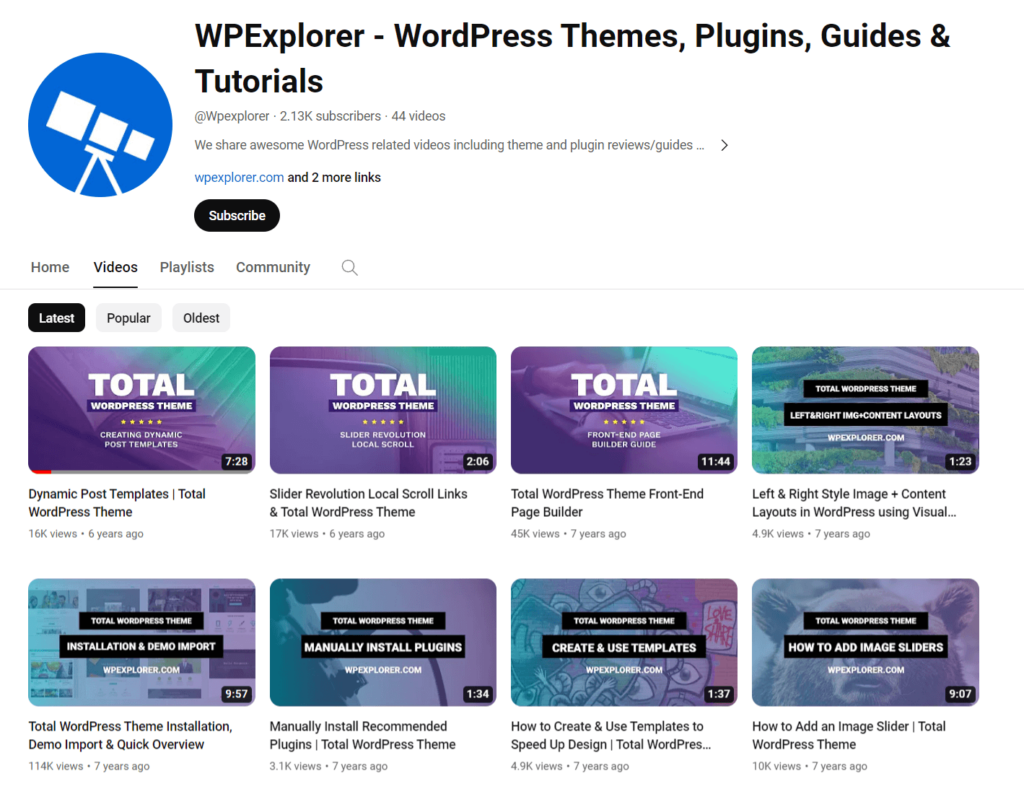The image size is (1024, 802).
Task: Click the 'We share awesome WordPress related videos' description
Action: click(x=449, y=145)
